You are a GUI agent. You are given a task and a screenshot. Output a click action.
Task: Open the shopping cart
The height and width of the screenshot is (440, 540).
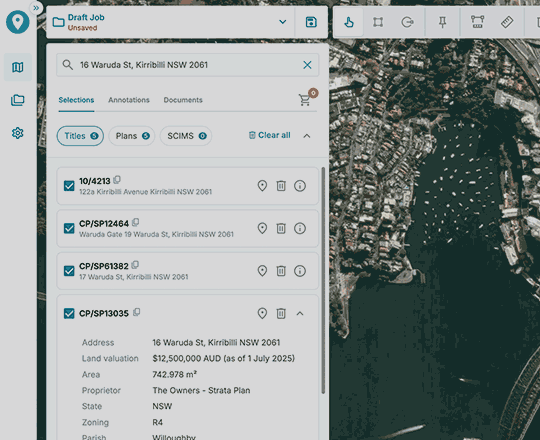click(x=304, y=100)
